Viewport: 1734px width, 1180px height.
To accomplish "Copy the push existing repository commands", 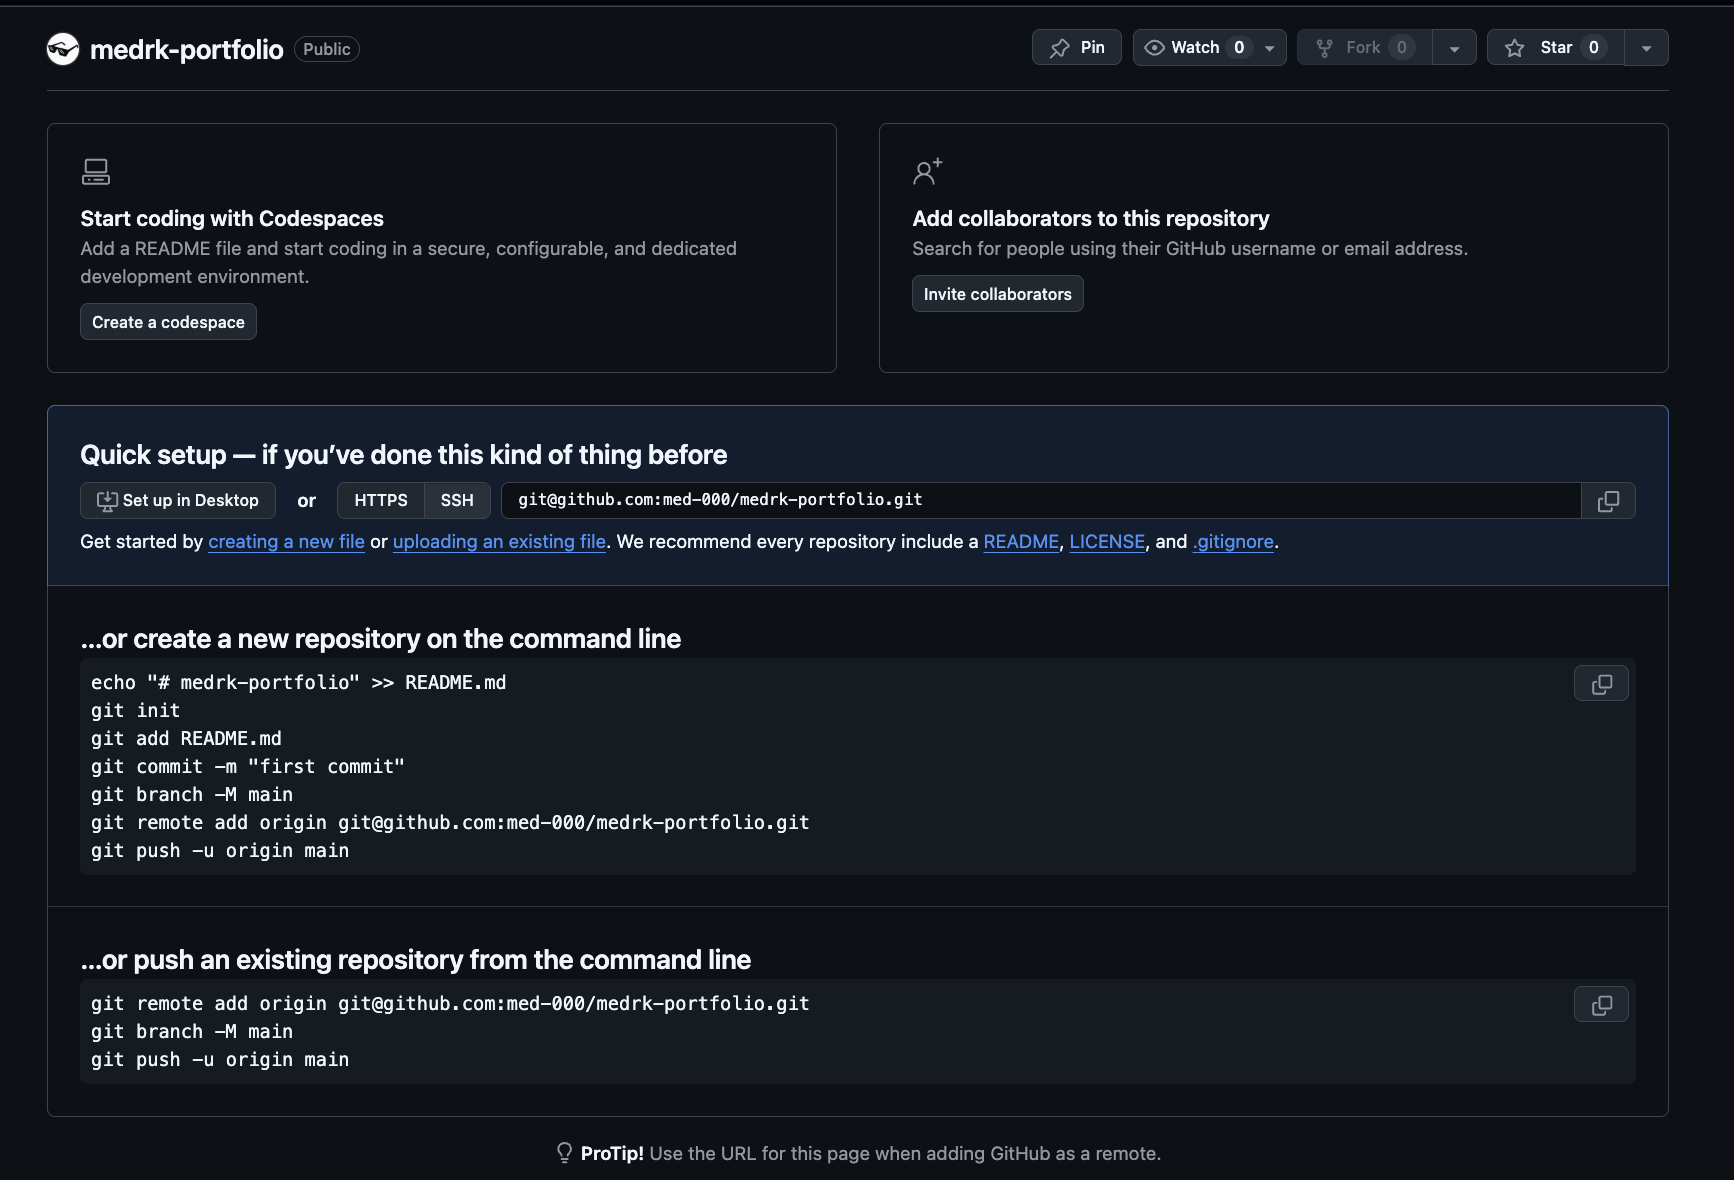I will pyautogui.click(x=1601, y=1005).
